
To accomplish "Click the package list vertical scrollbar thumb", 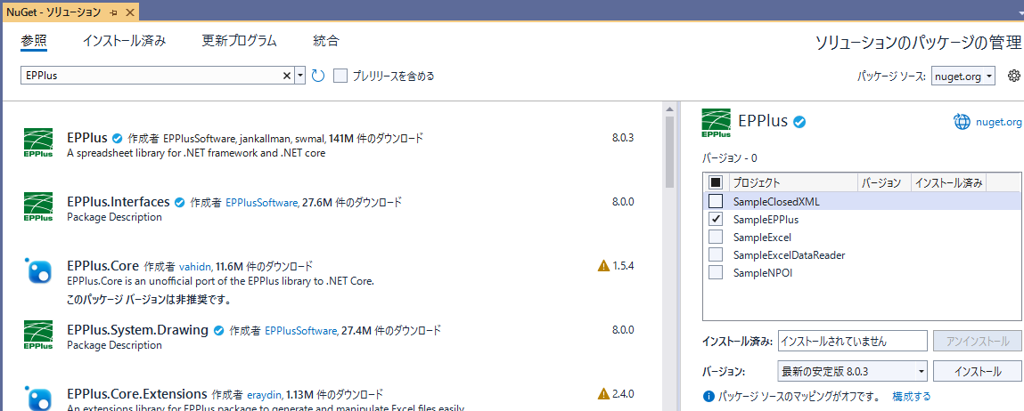I will pyautogui.click(x=669, y=152).
